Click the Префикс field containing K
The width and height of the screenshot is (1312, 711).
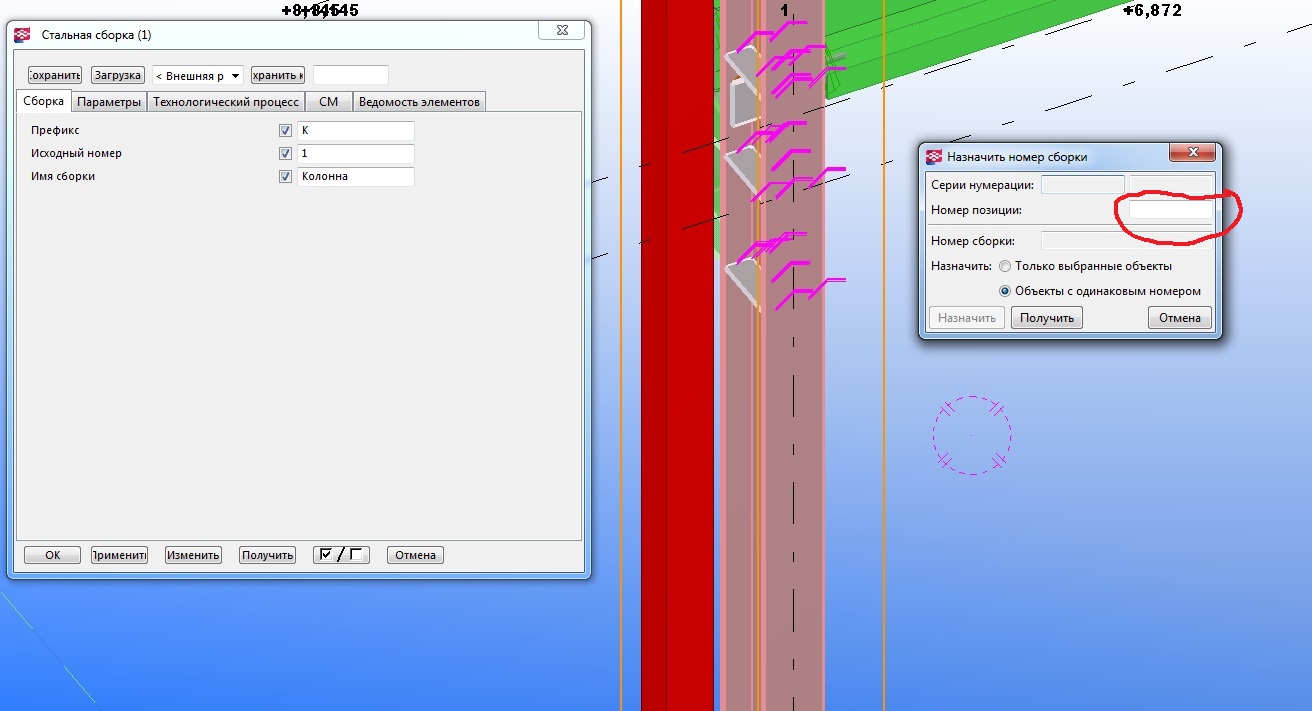tap(356, 131)
